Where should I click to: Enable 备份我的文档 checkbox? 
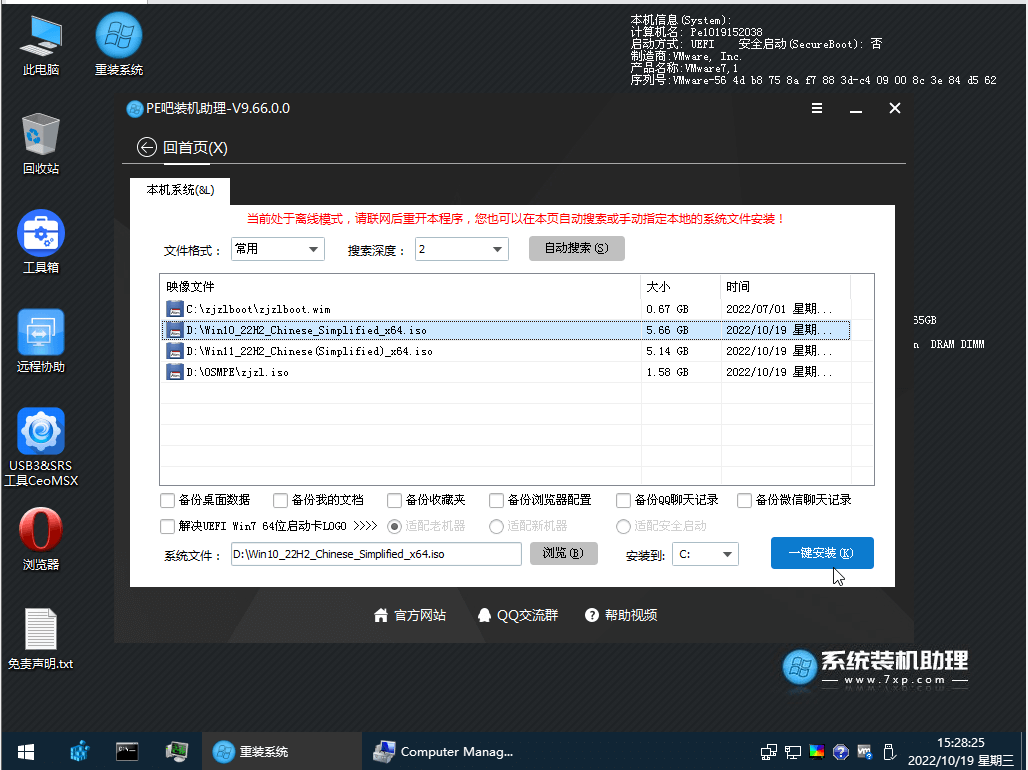(x=280, y=500)
